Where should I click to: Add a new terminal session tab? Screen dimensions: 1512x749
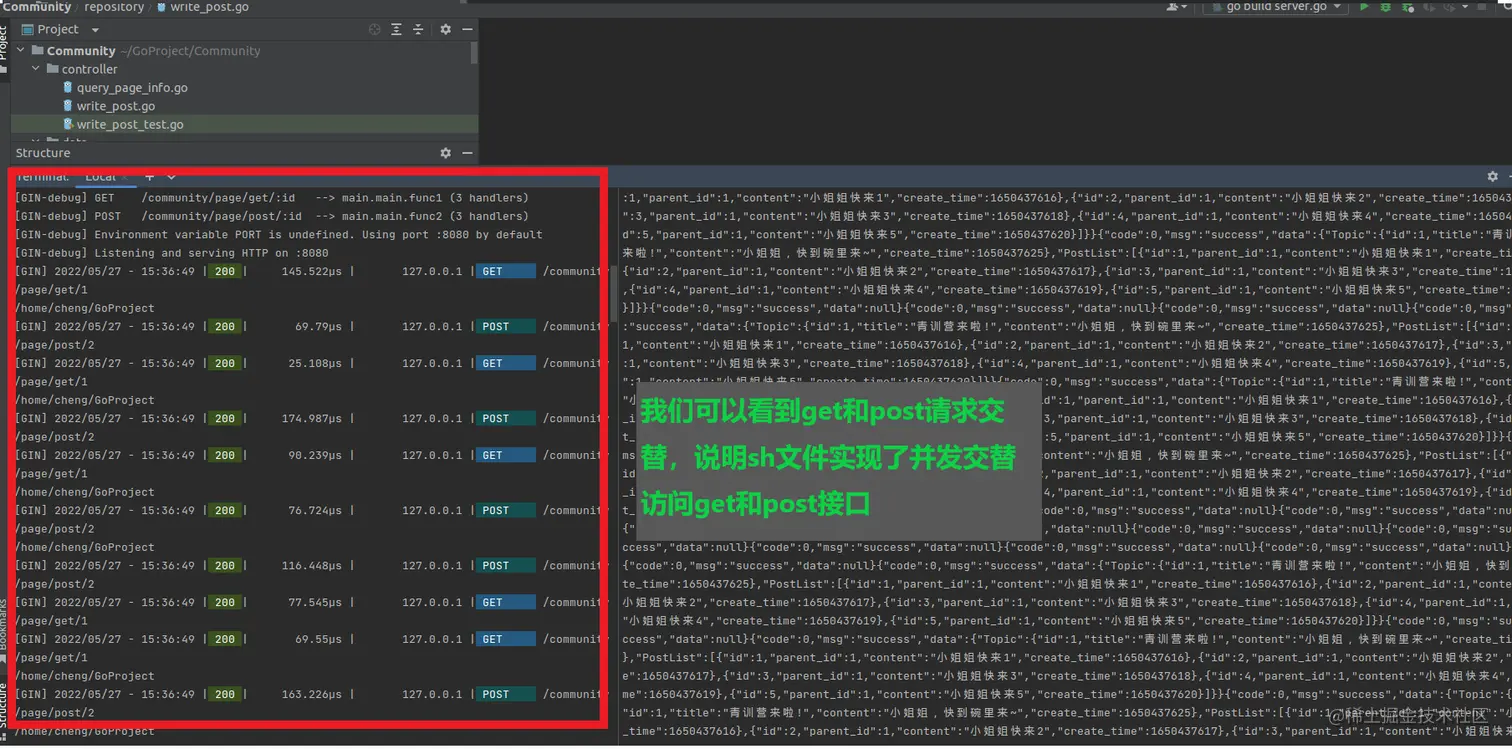click(149, 177)
